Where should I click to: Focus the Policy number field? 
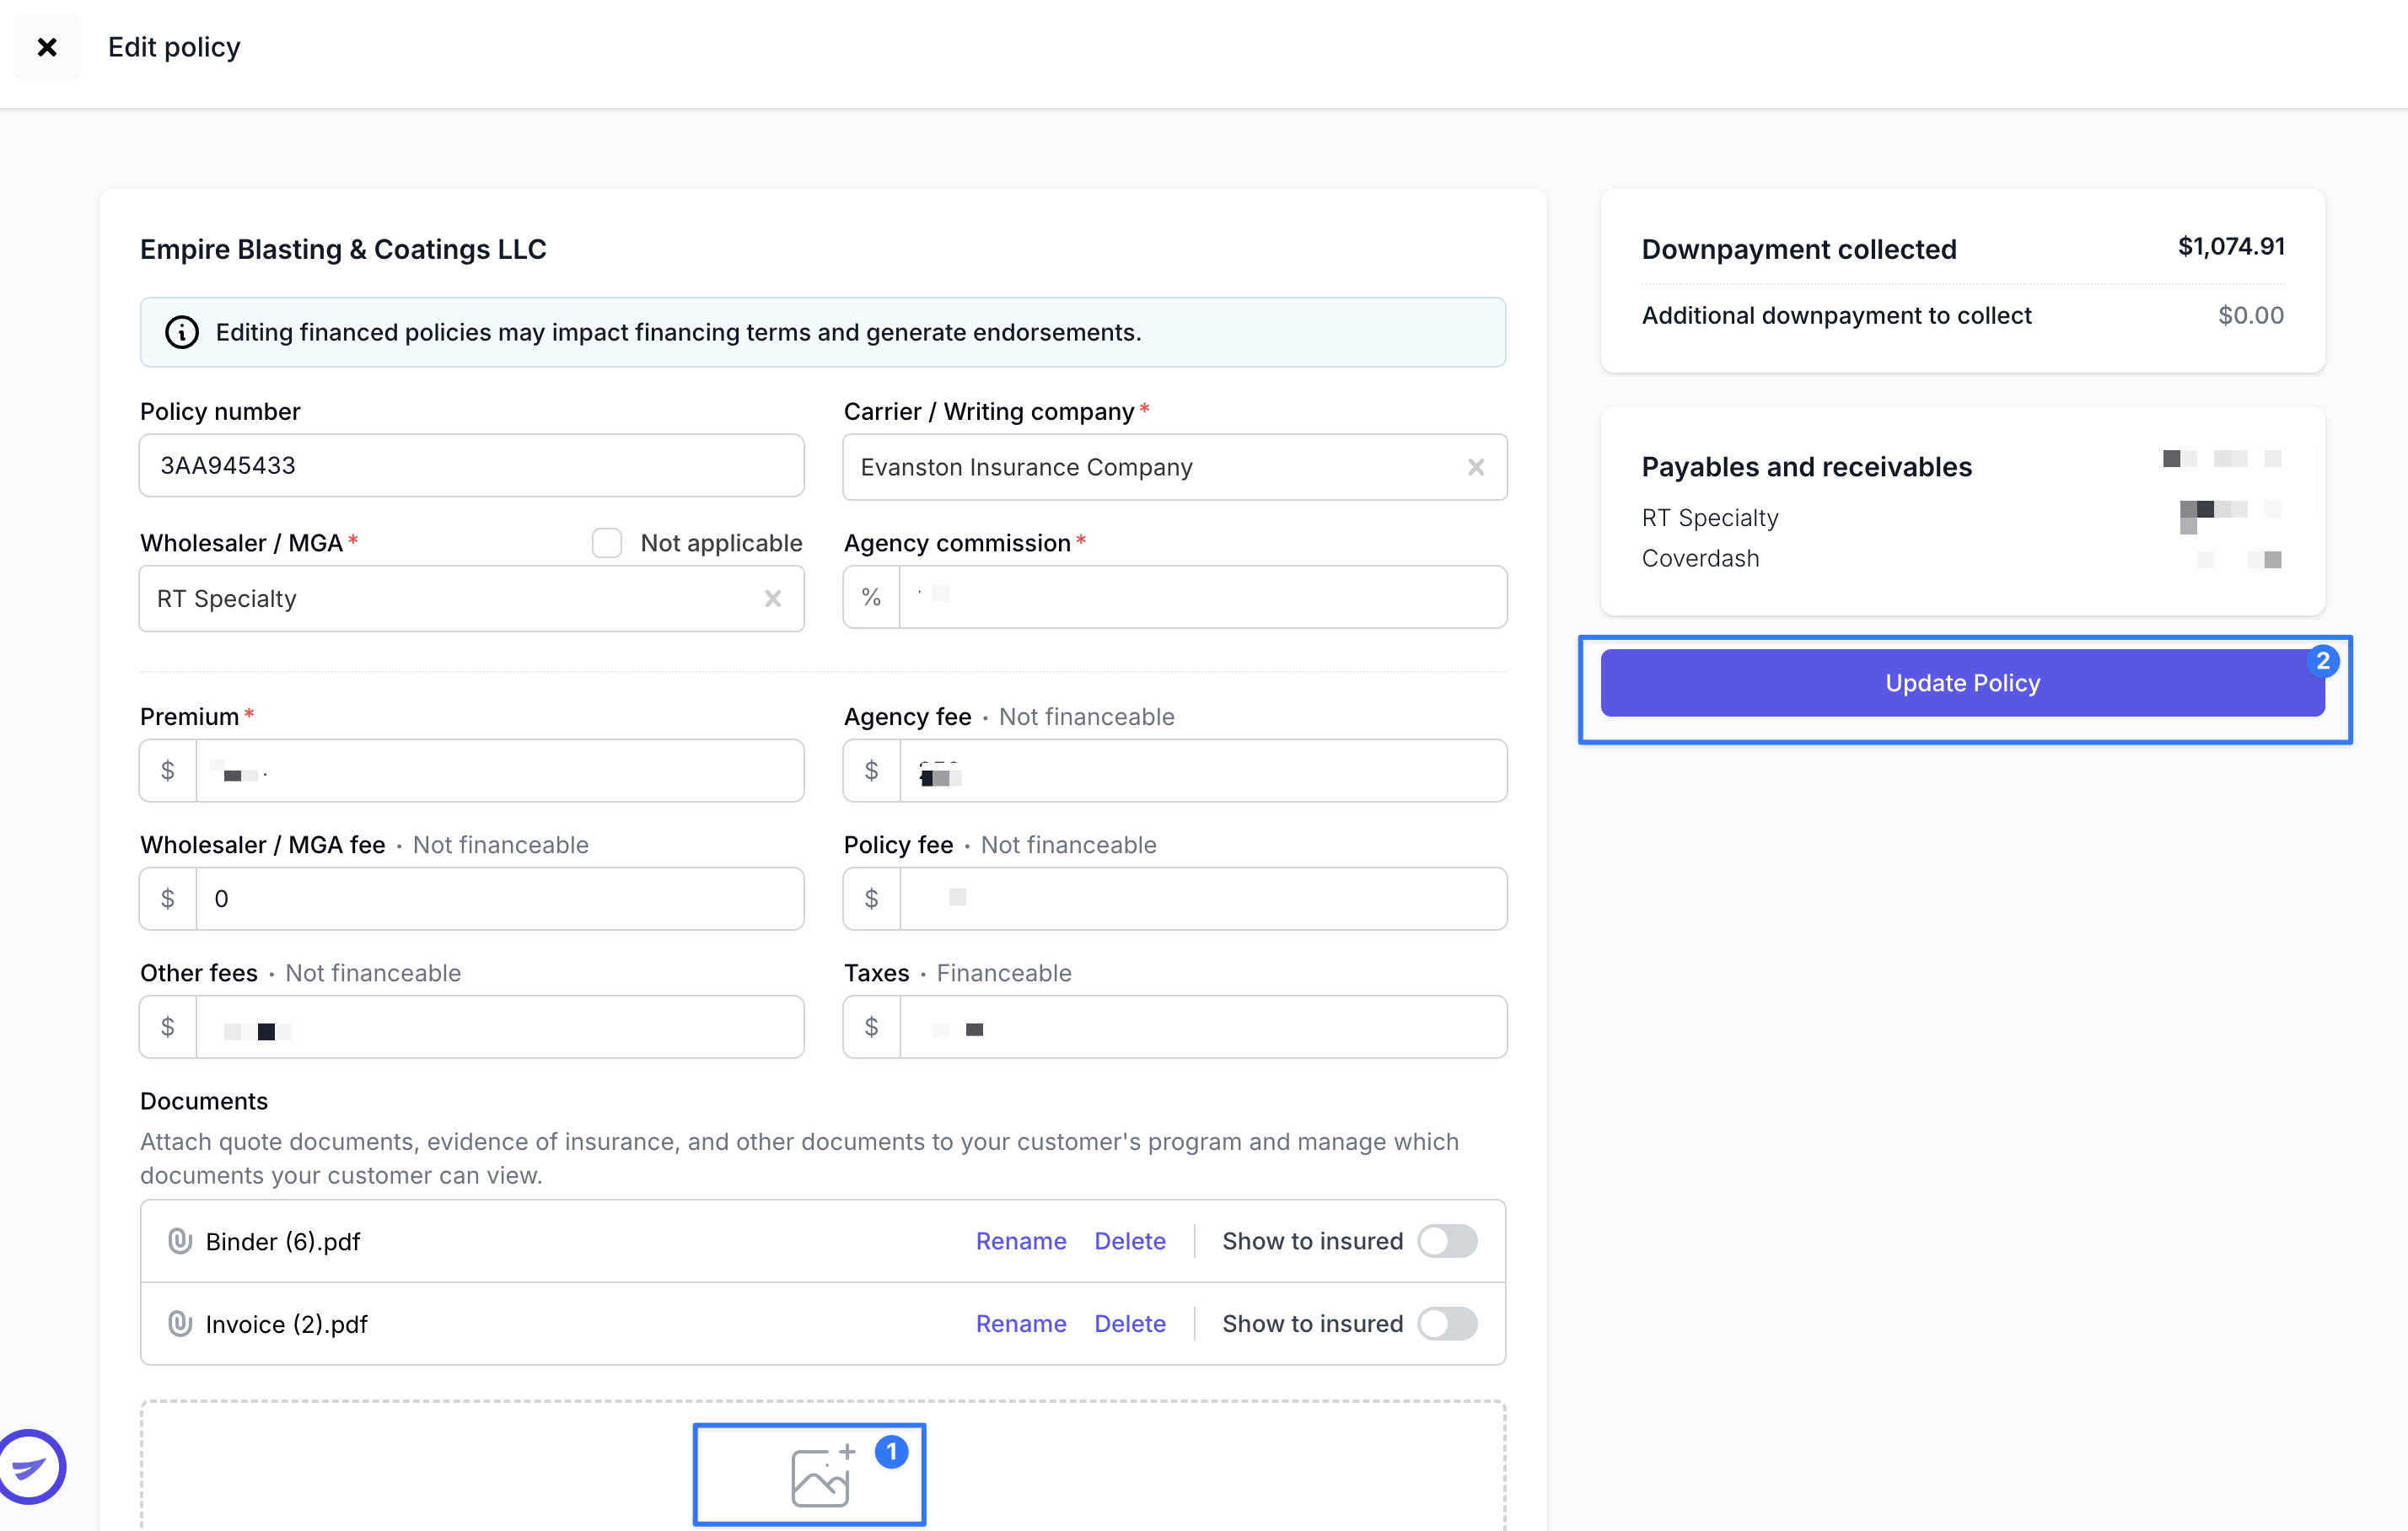[472, 466]
